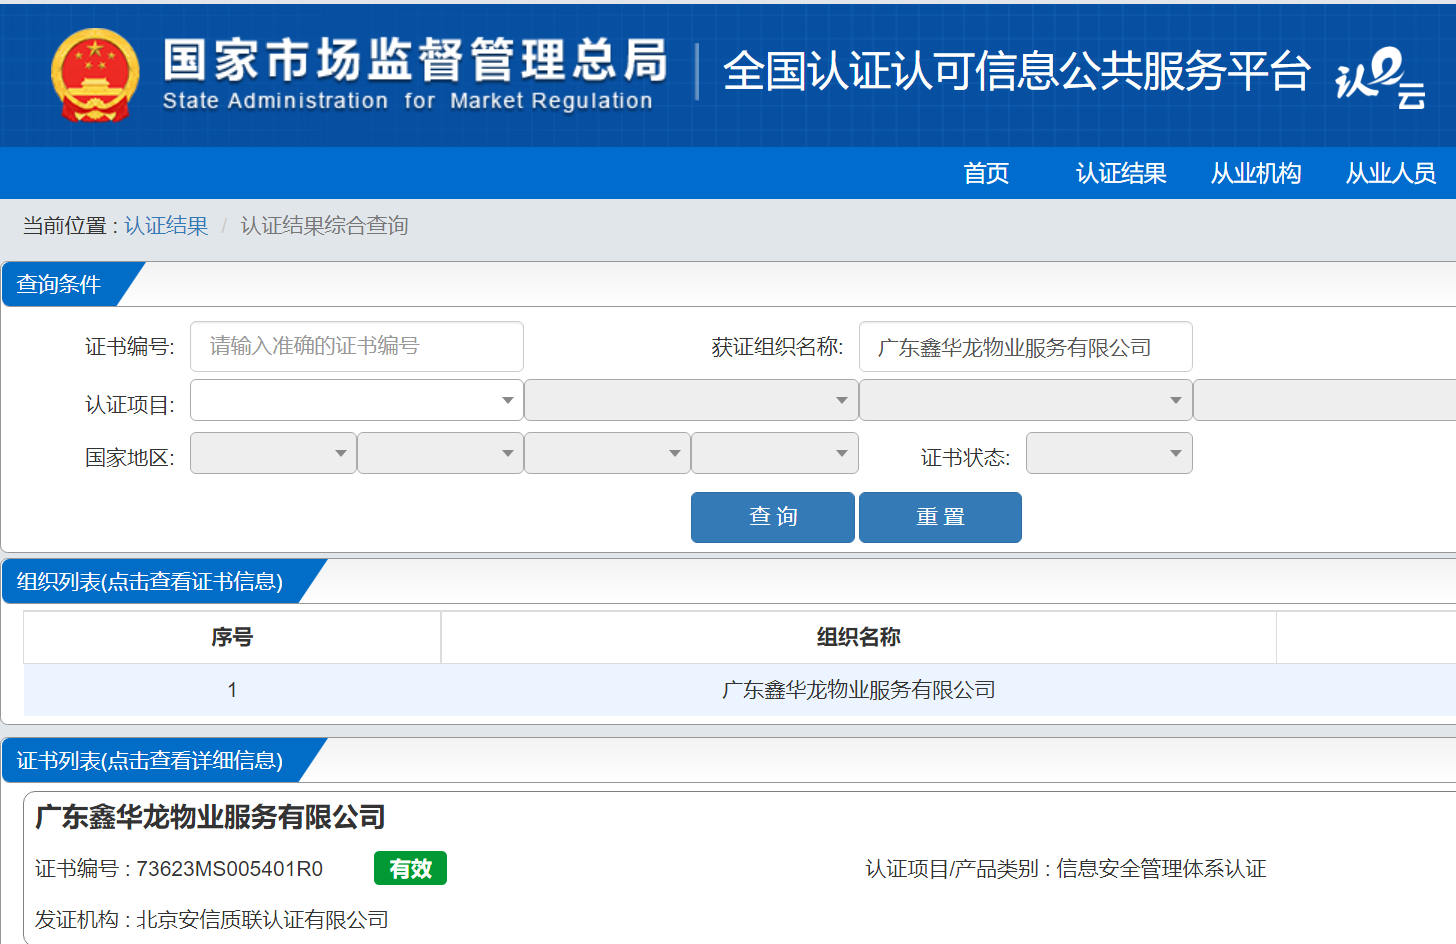Screen dimensions: 1456x944
Task: Click the 序号 column header
Action: coord(232,637)
